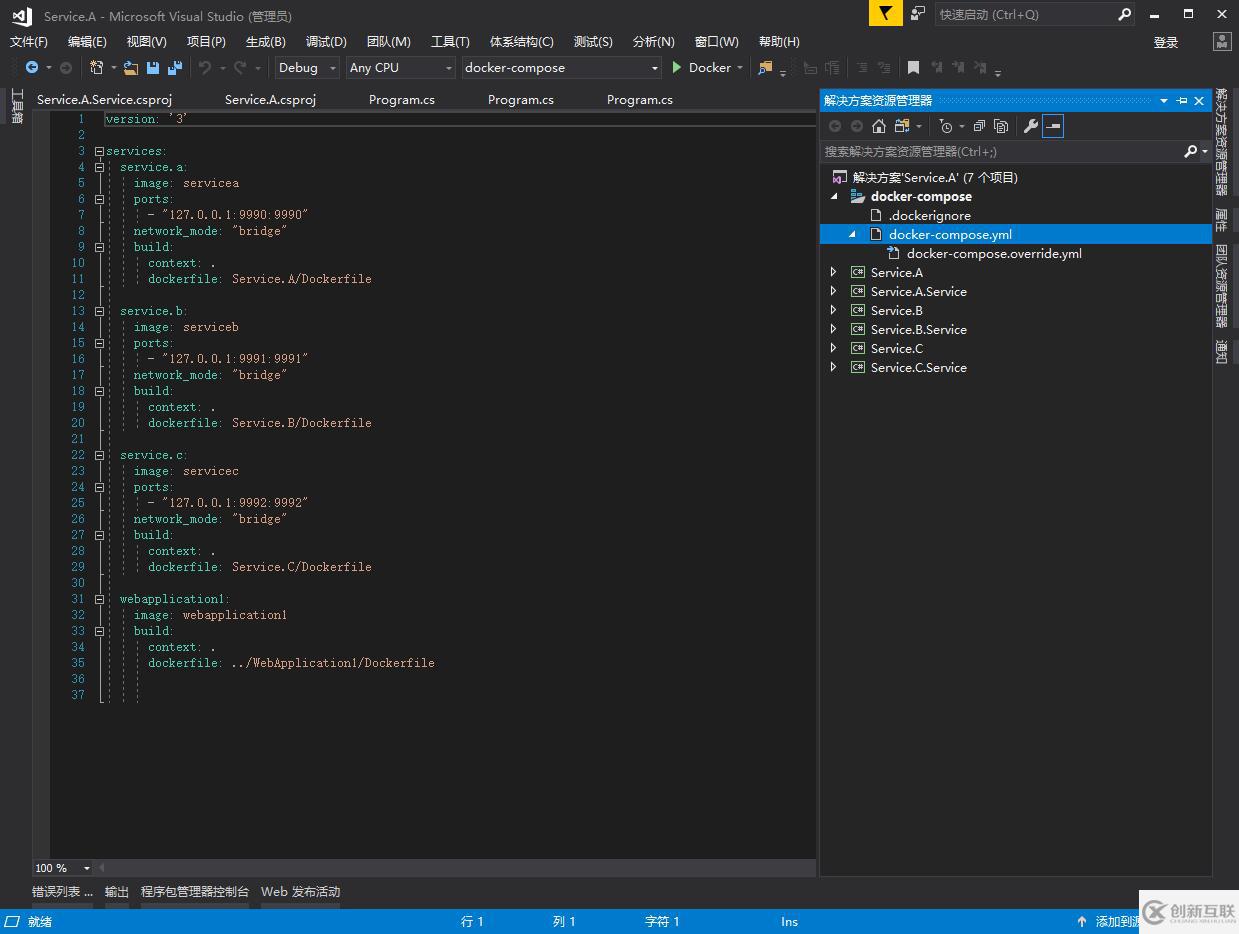Viewport: 1239px width, 934px height.
Task: Click the yellow notifications flag icon
Action: point(885,14)
